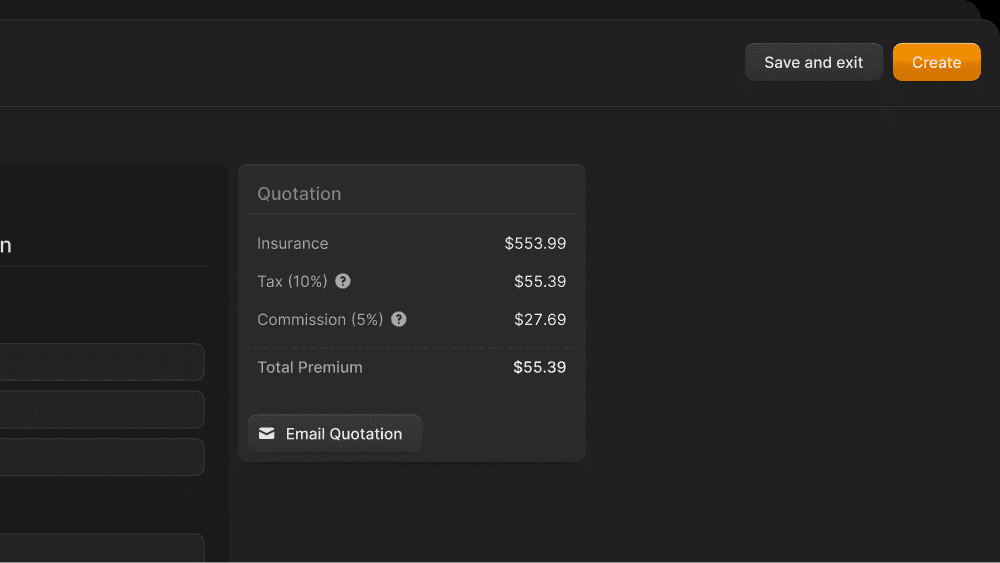Click the Commission amount $27.69
The width and height of the screenshot is (1000, 563).
[540, 319]
